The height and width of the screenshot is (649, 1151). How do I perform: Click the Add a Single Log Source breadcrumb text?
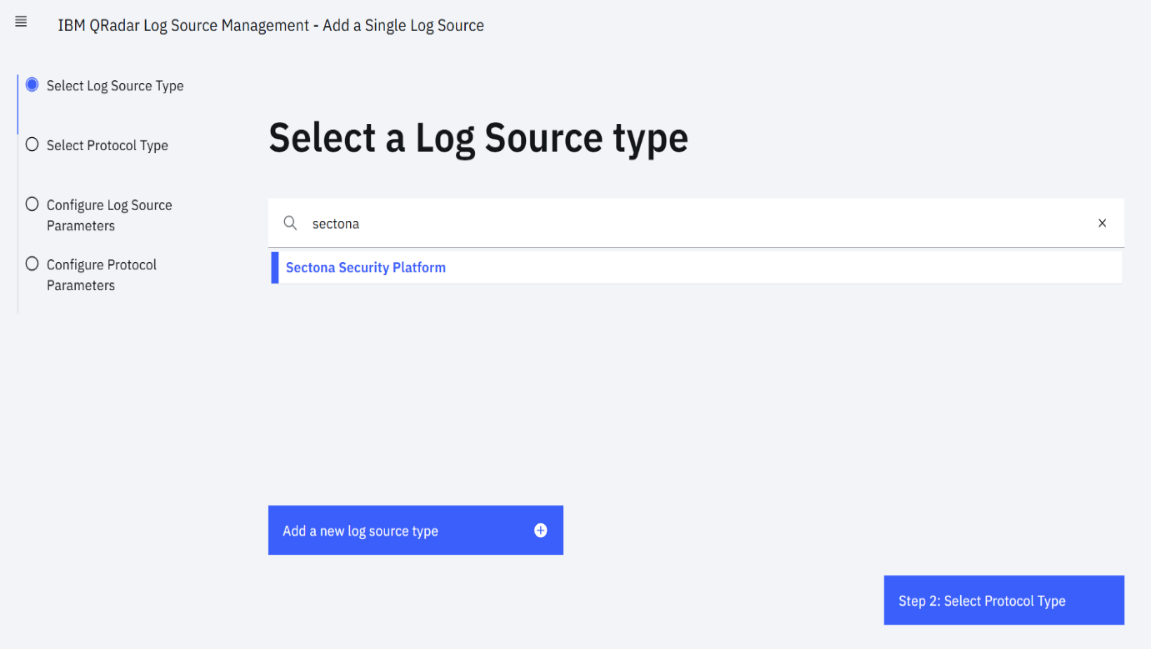click(403, 25)
